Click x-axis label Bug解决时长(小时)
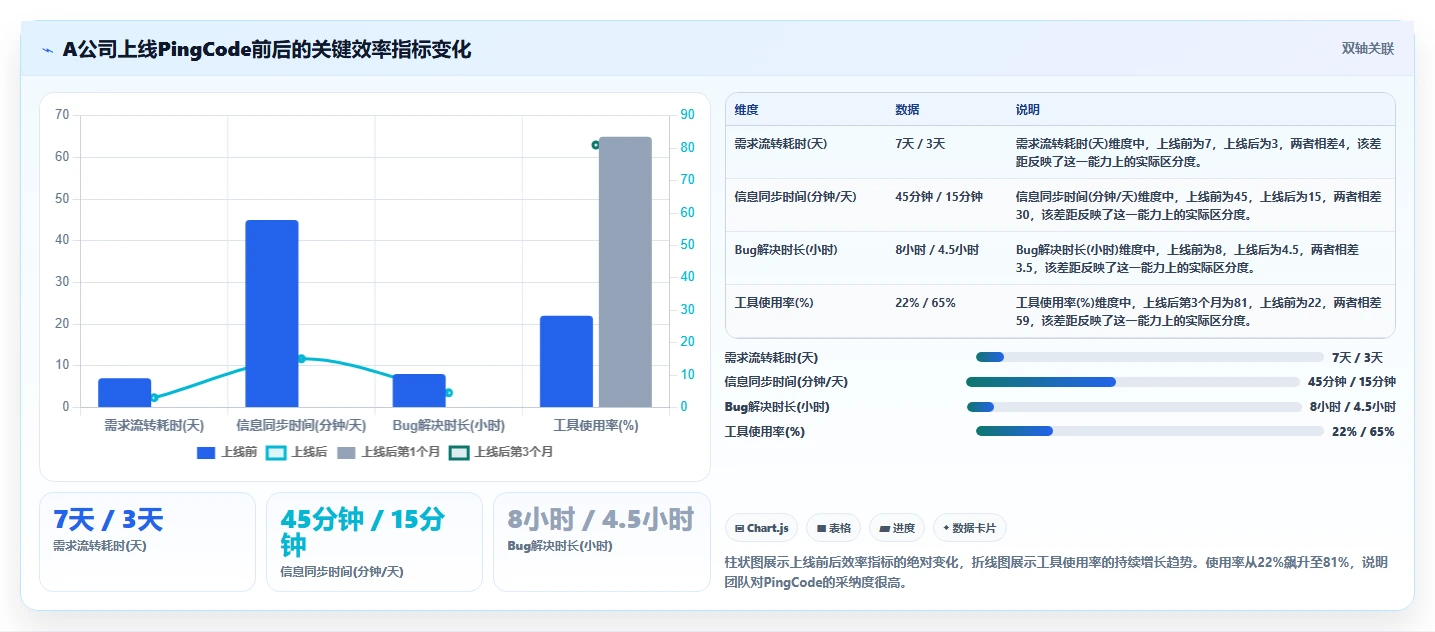 coord(449,426)
